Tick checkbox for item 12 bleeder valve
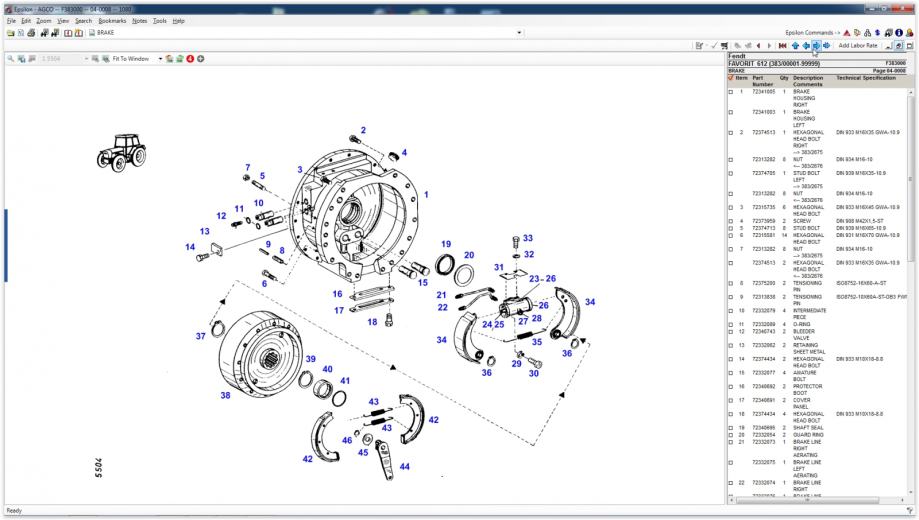This screenshot has width=919, height=520. coord(731,332)
